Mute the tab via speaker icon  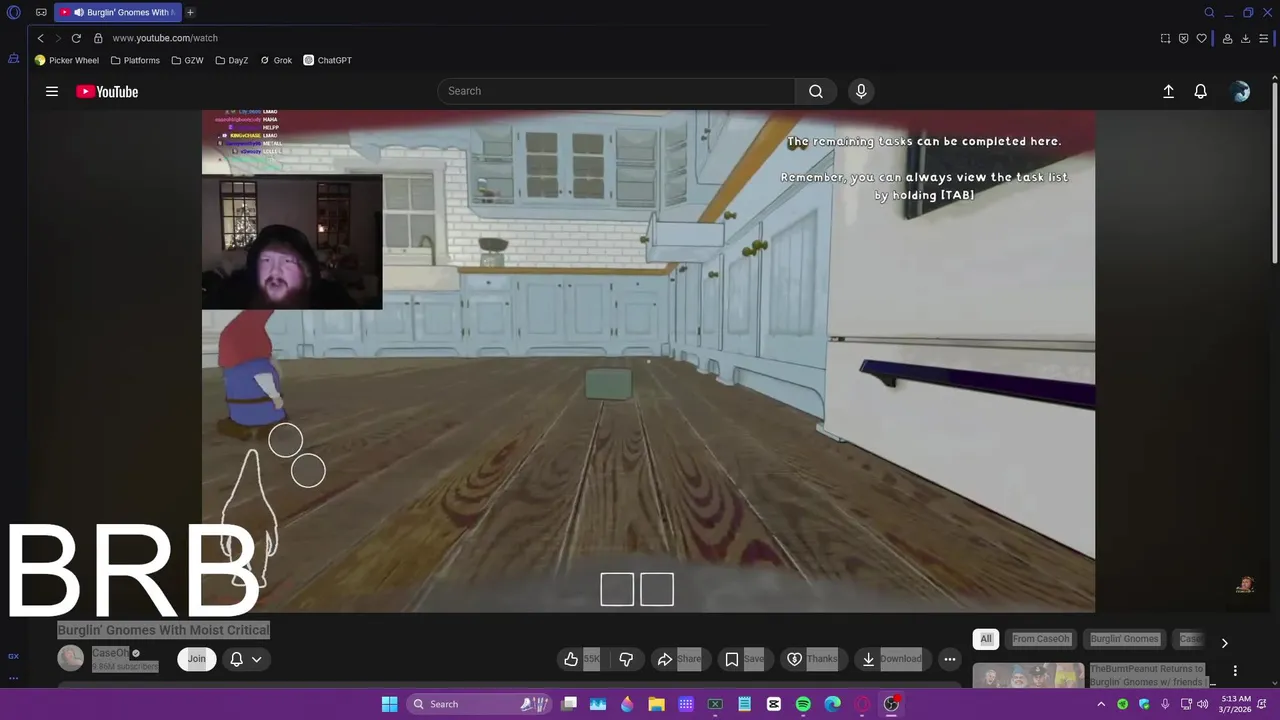point(79,13)
